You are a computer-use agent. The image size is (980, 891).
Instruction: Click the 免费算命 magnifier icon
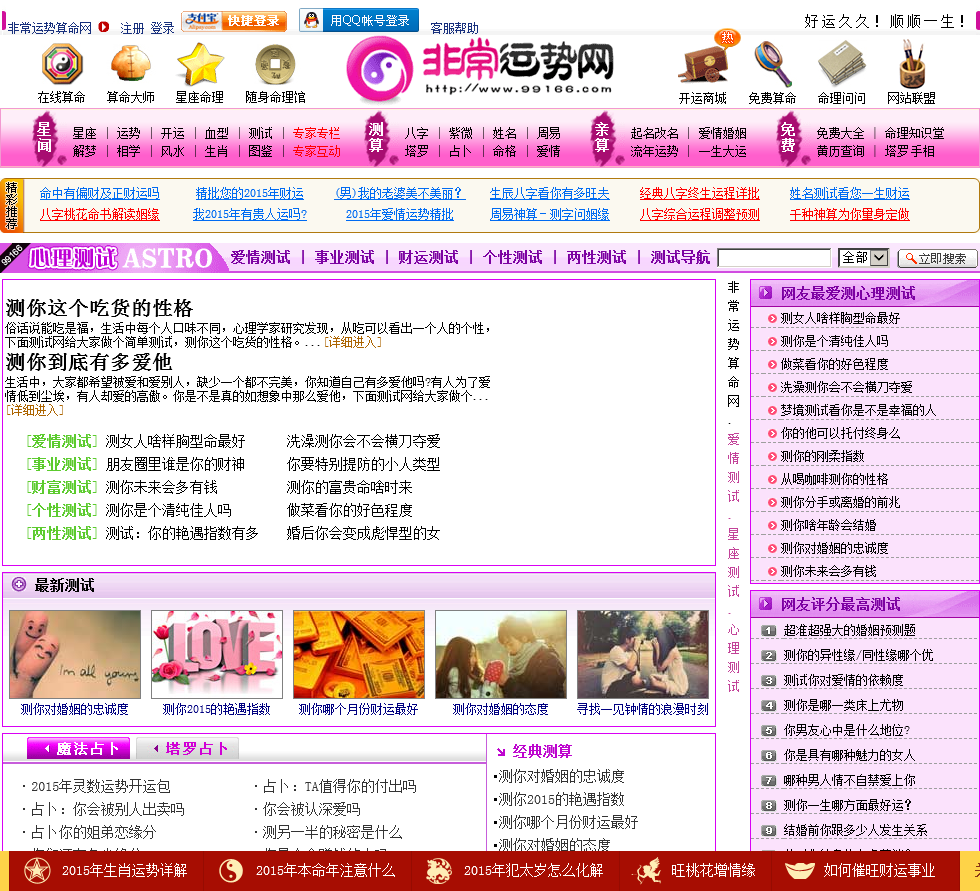772,64
